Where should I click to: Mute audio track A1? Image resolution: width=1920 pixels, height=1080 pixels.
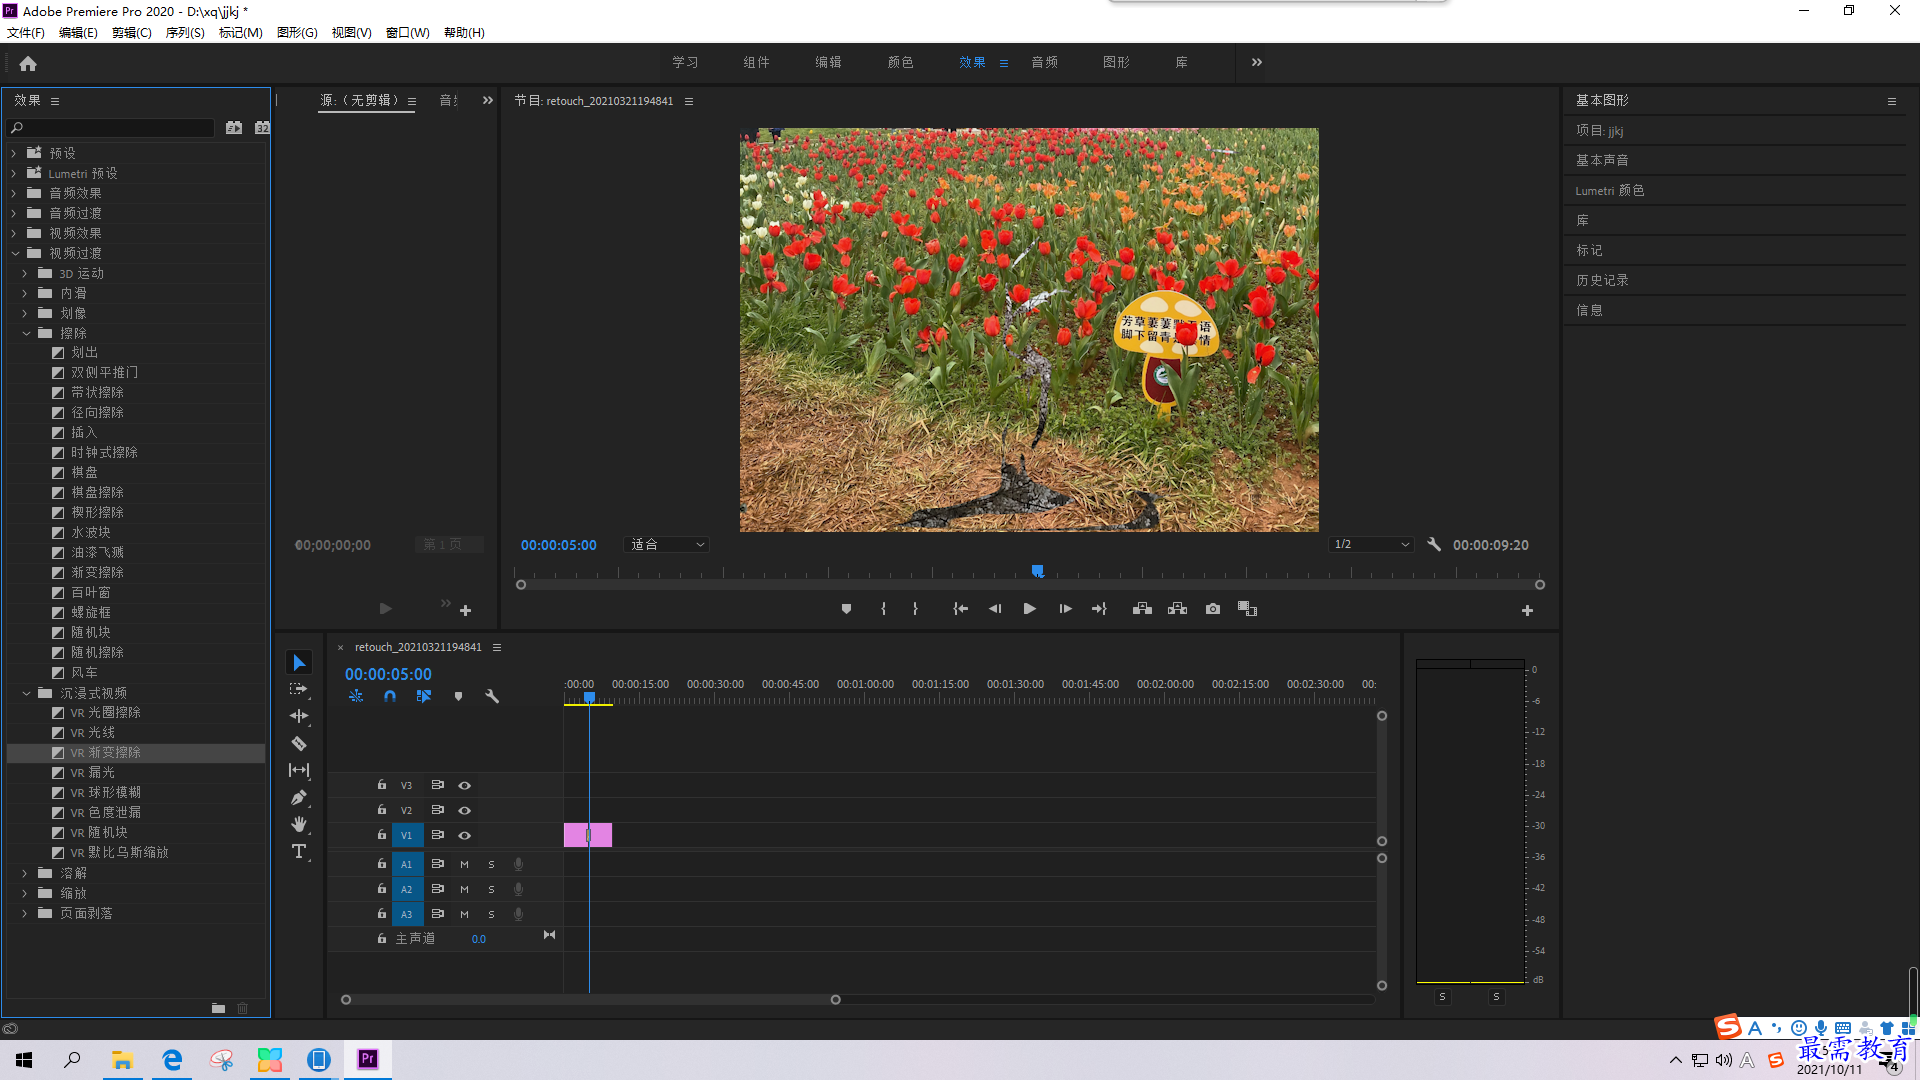pyautogui.click(x=464, y=864)
